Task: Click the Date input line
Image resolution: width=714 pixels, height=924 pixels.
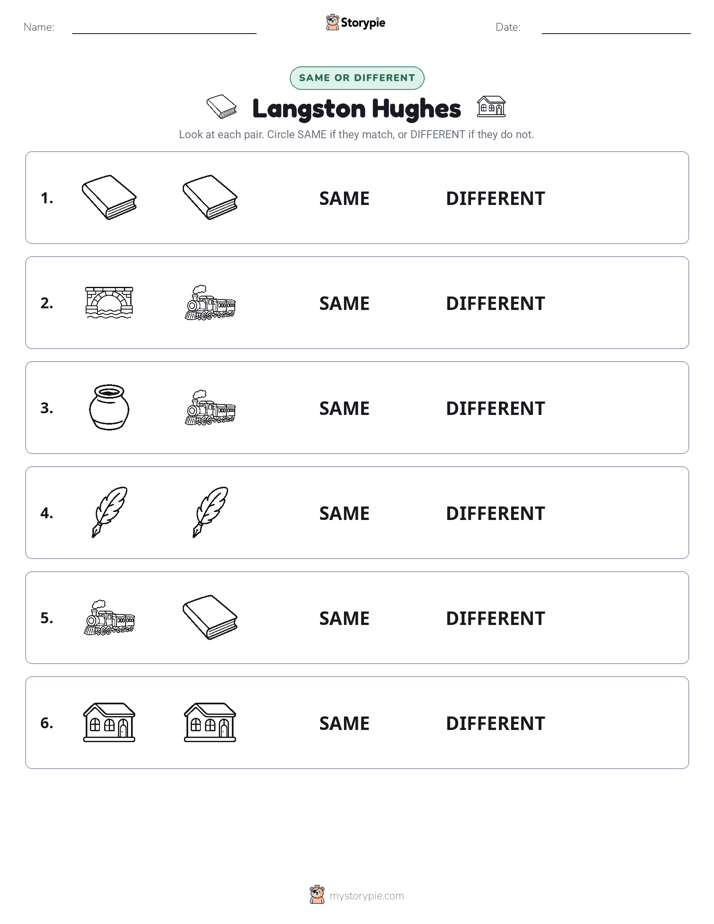Action: tap(616, 28)
